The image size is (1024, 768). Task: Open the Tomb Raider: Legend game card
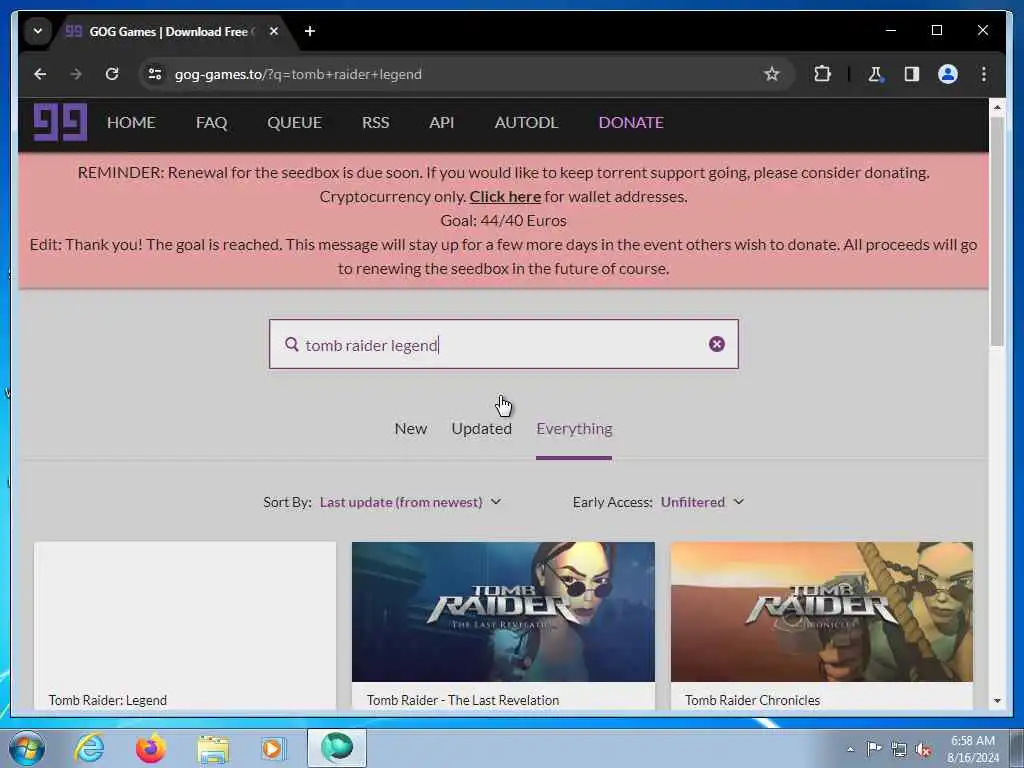(x=185, y=625)
